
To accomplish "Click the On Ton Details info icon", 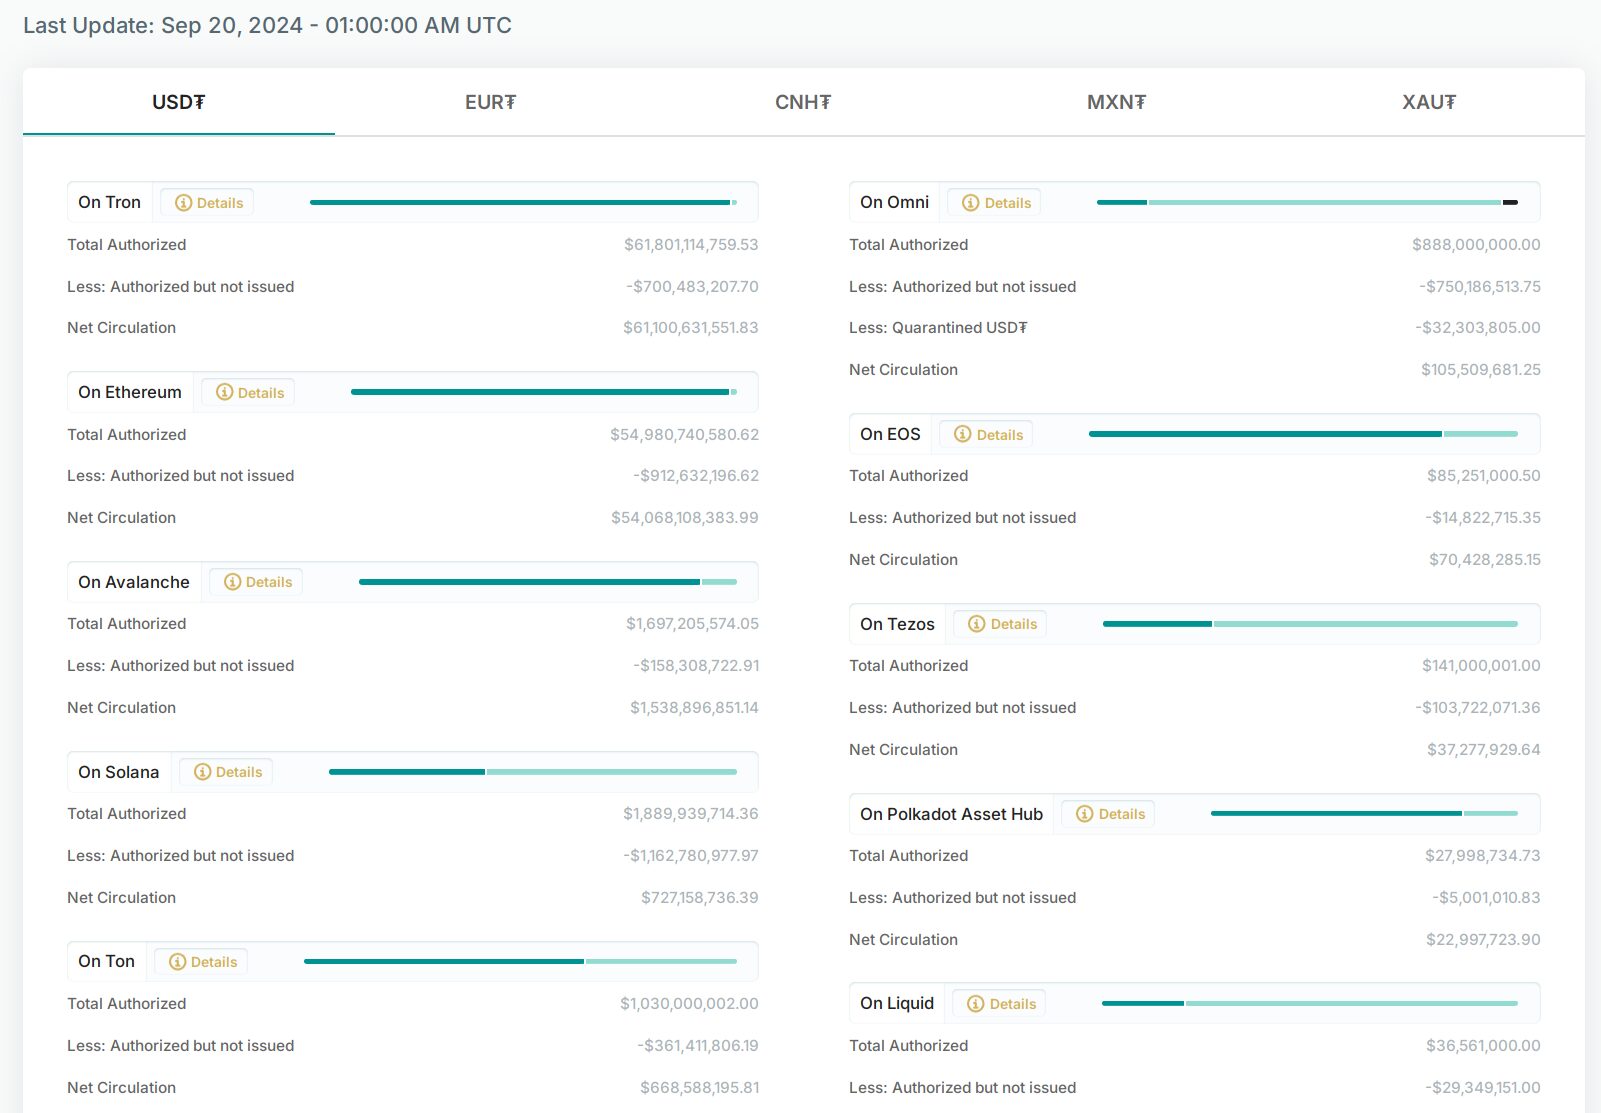I will pos(177,962).
